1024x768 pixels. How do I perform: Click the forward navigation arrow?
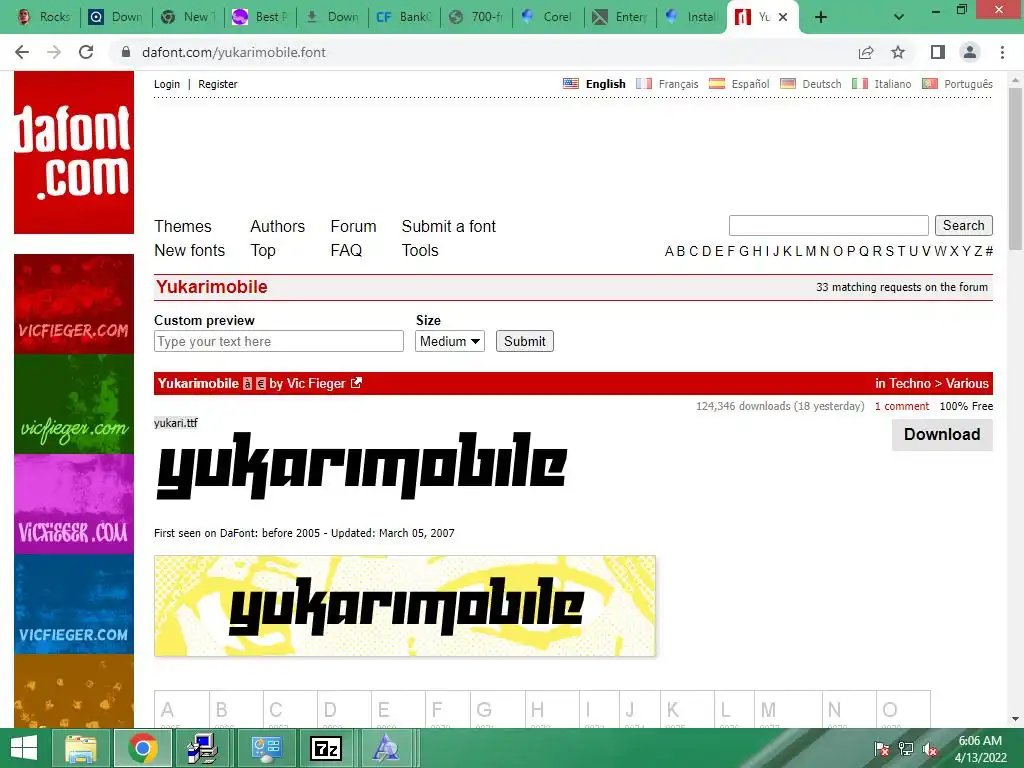(x=54, y=52)
